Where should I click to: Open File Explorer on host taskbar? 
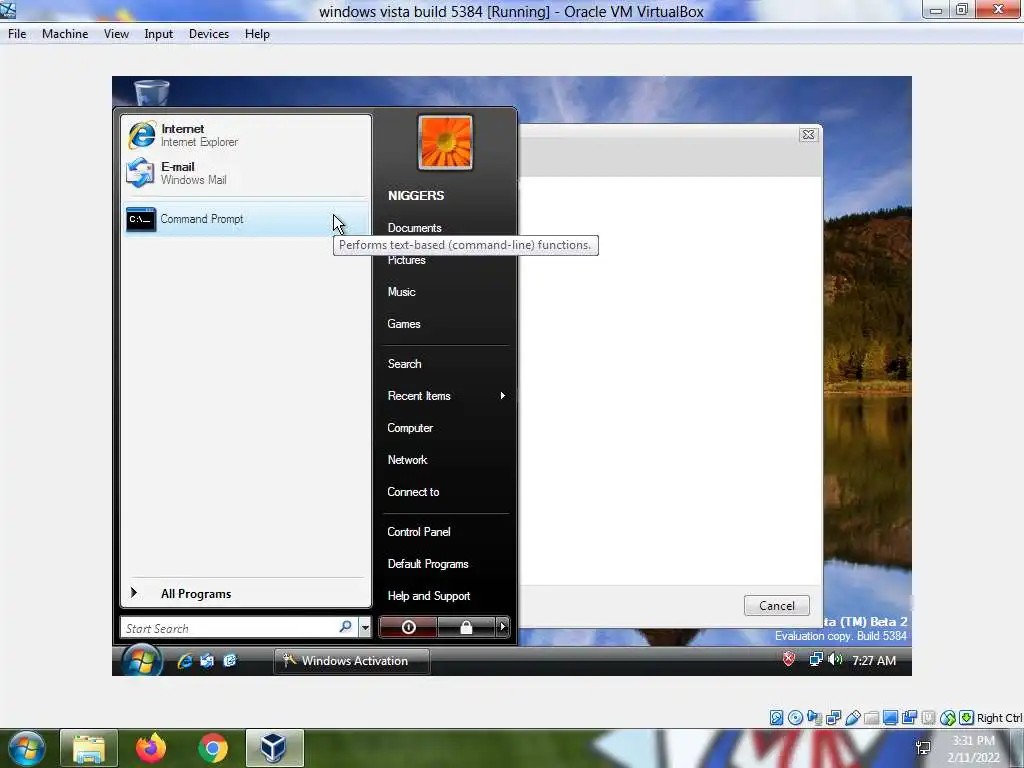click(89, 748)
